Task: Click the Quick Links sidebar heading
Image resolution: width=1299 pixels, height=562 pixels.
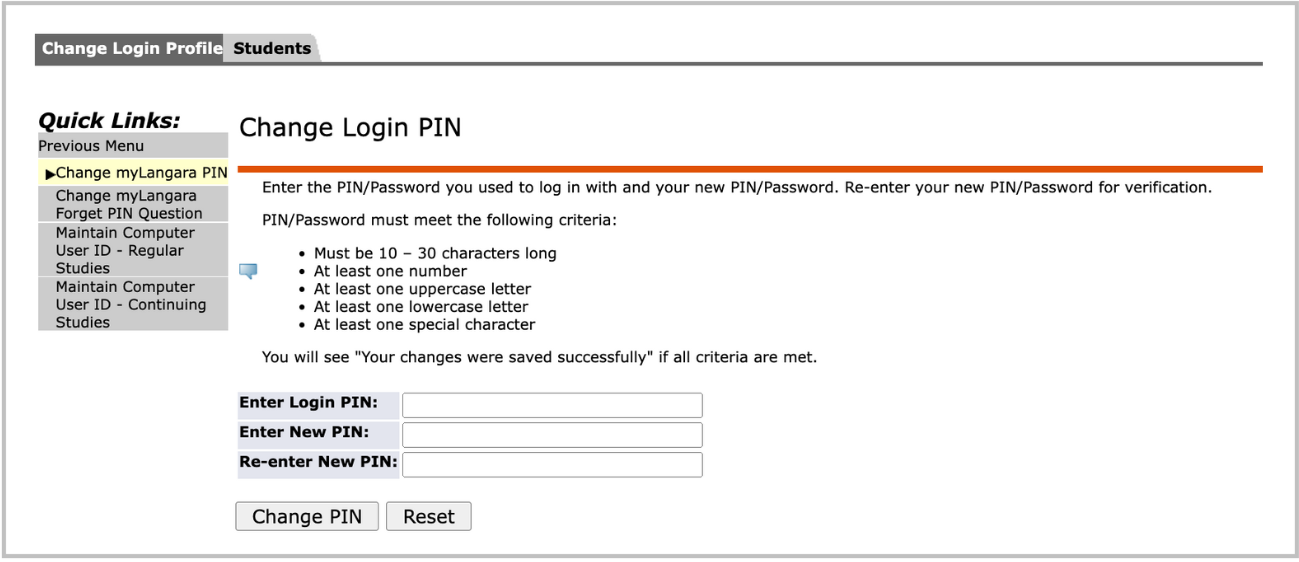Action: (x=109, y=121)
